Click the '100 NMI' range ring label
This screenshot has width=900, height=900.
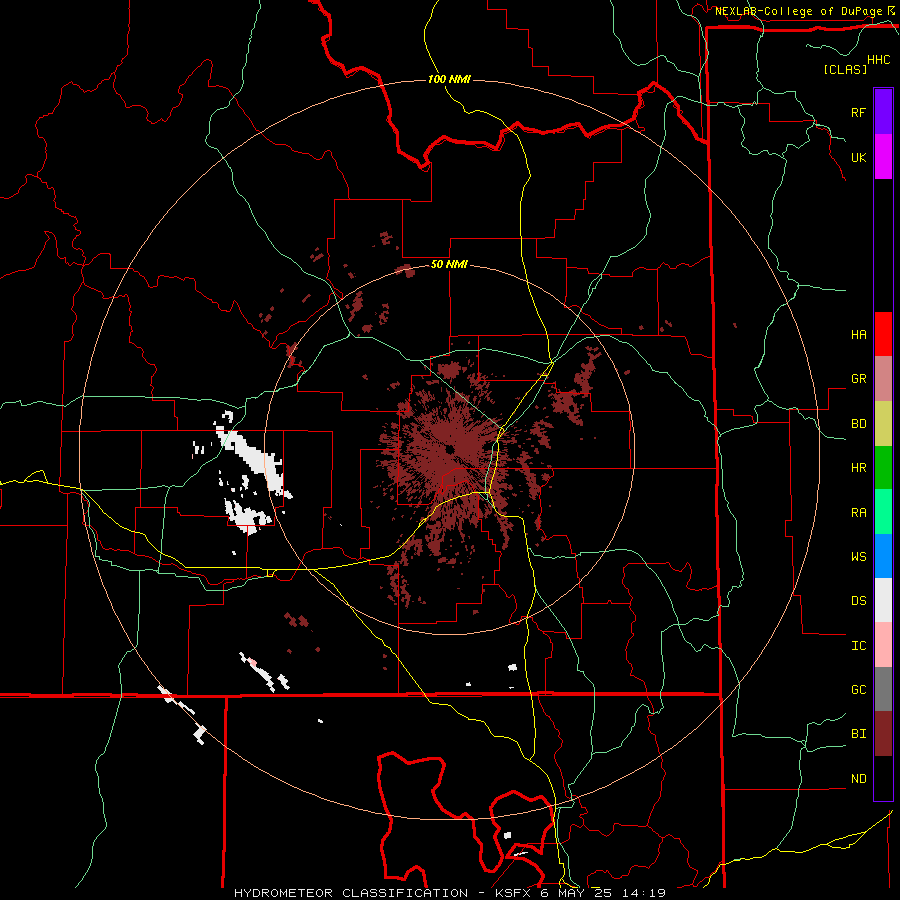coord(449,79)
